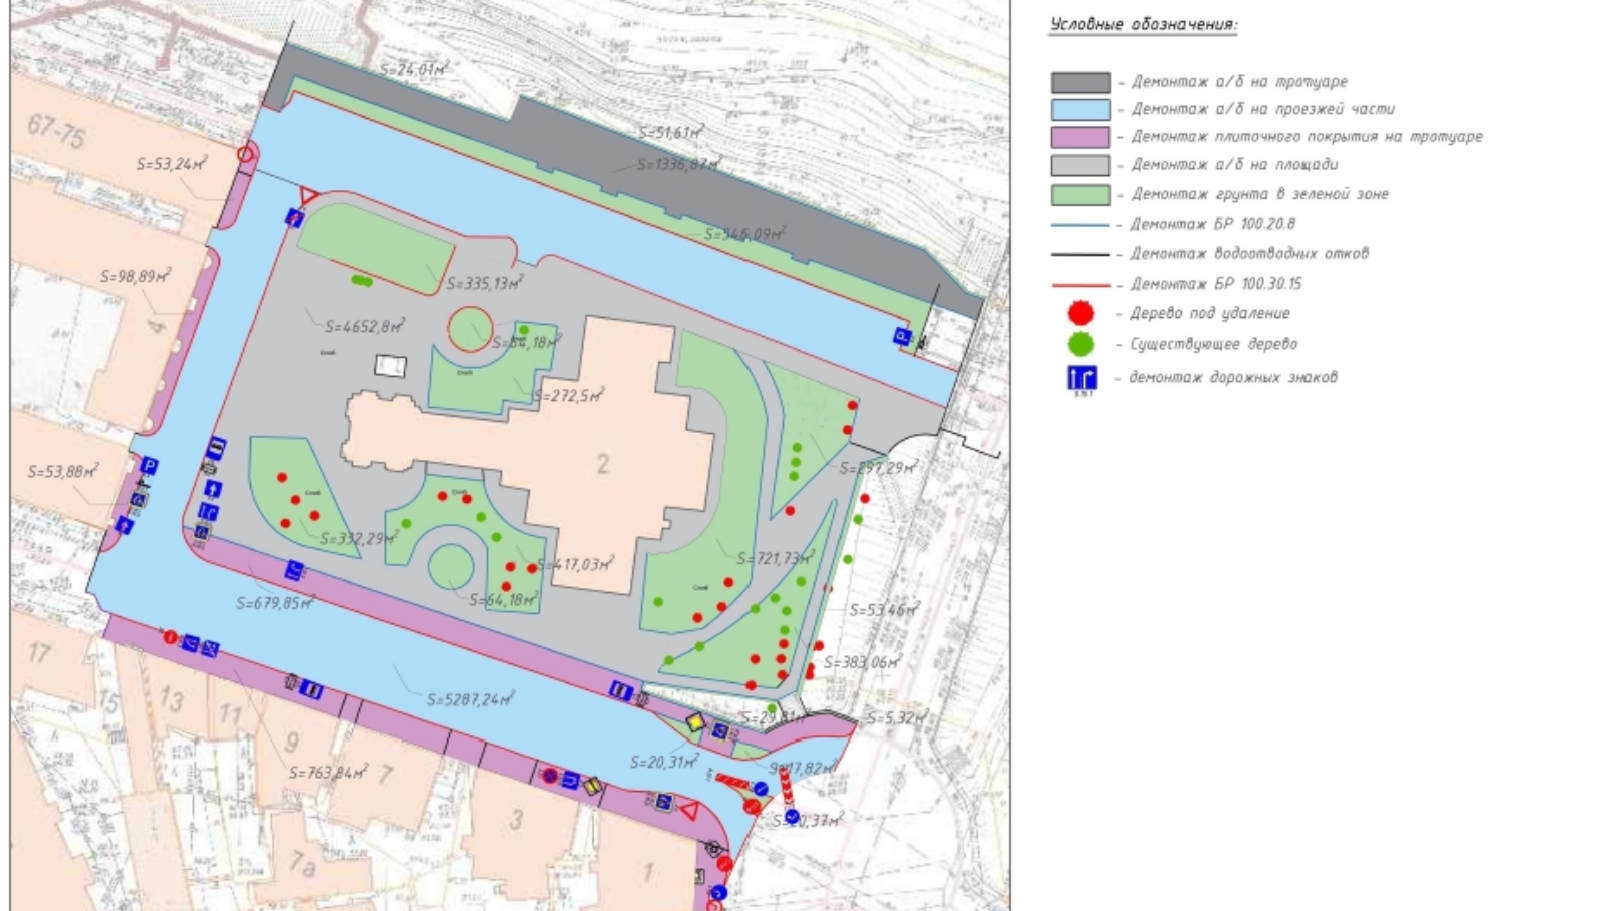Click the dark gray sidewalk asphalt legend swatch

click(x=1080, y=82)
